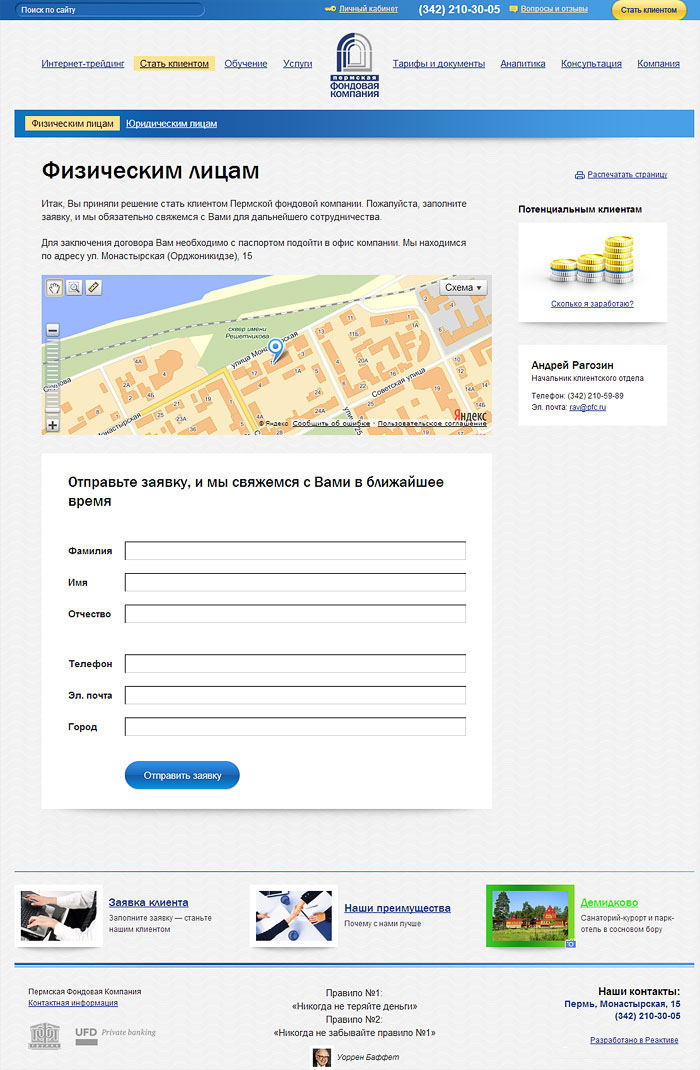Zoom in the map with plus button

click(53, 425)
